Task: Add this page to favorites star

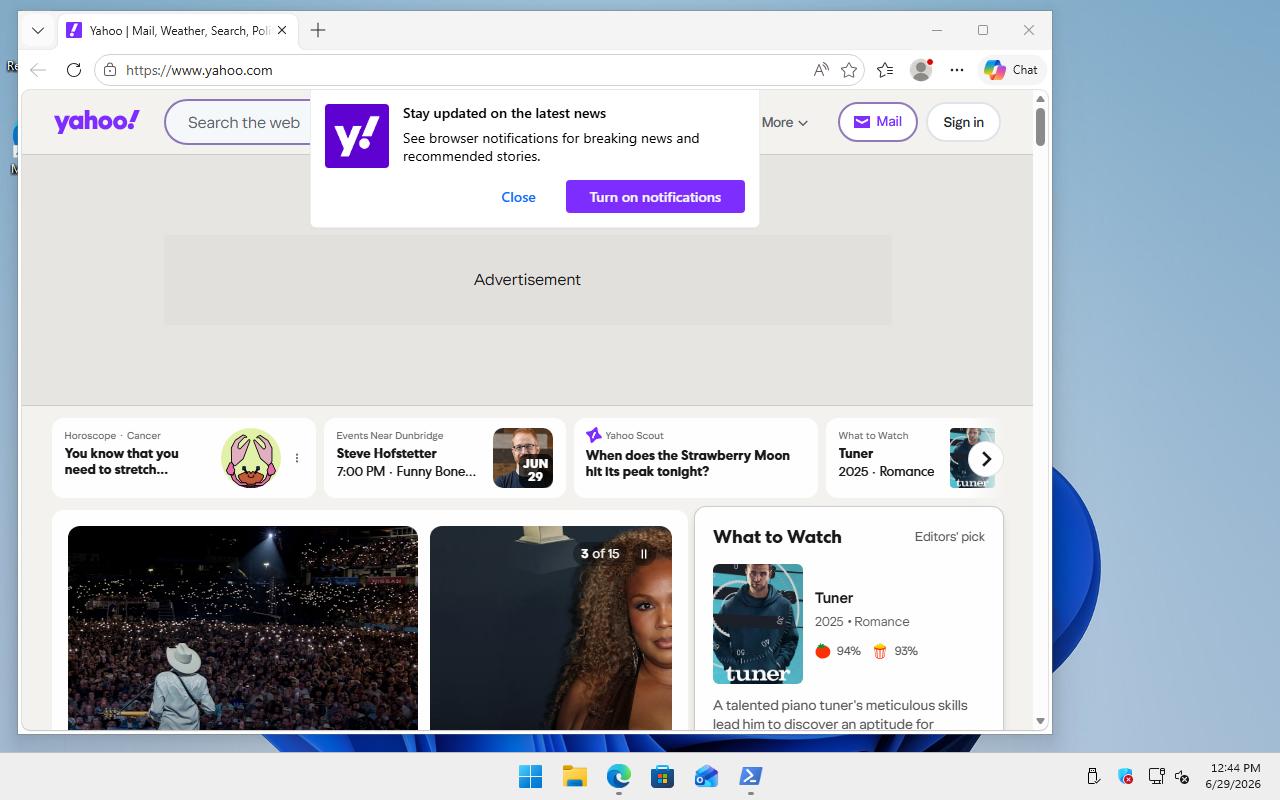Action: pyautogui.click(x=849, y=70)
